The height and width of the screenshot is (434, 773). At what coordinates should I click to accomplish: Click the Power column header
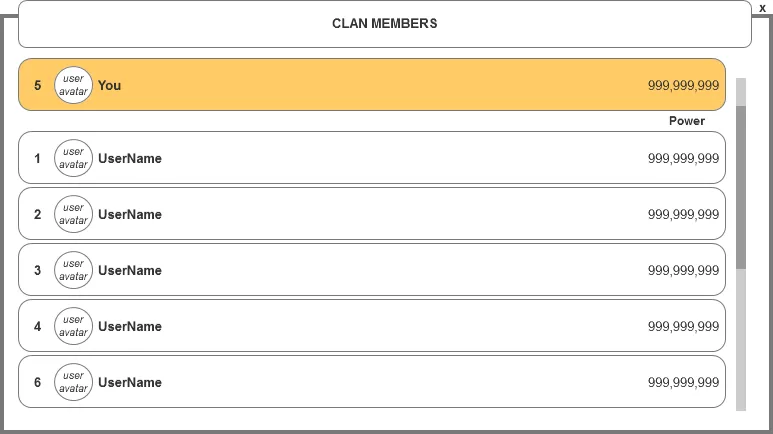click(x=687, y=121)
